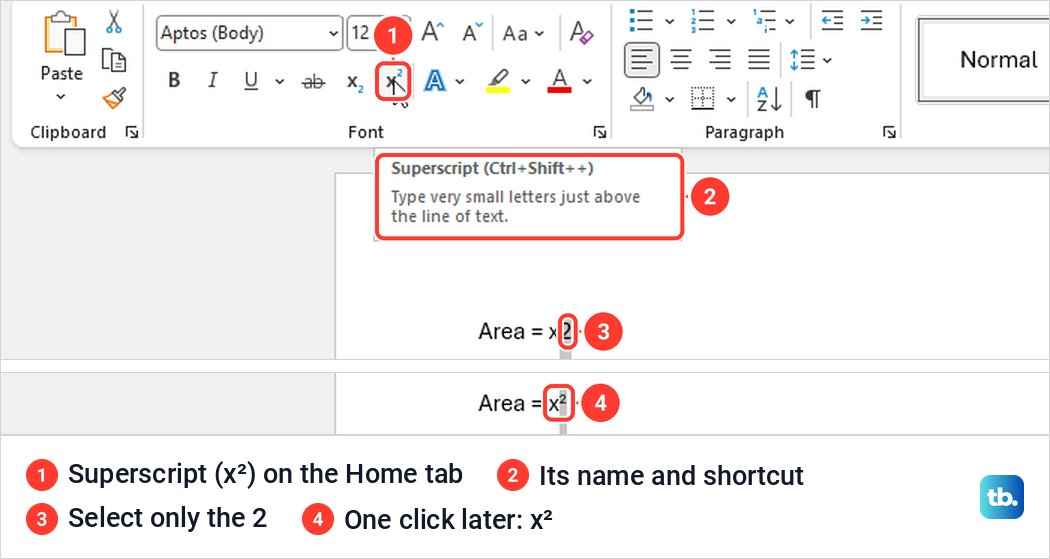Center the text
1050x559 pixels.
click(681, 60)
